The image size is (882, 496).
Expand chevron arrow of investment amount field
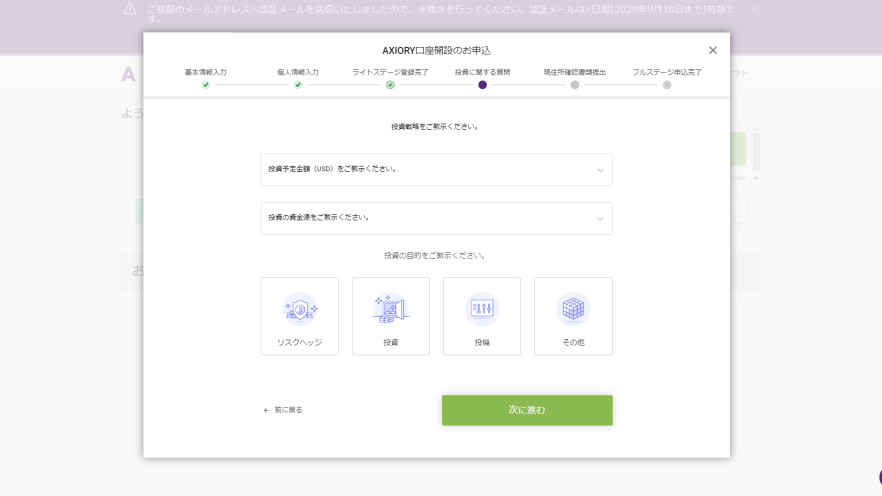coord(600,170)
